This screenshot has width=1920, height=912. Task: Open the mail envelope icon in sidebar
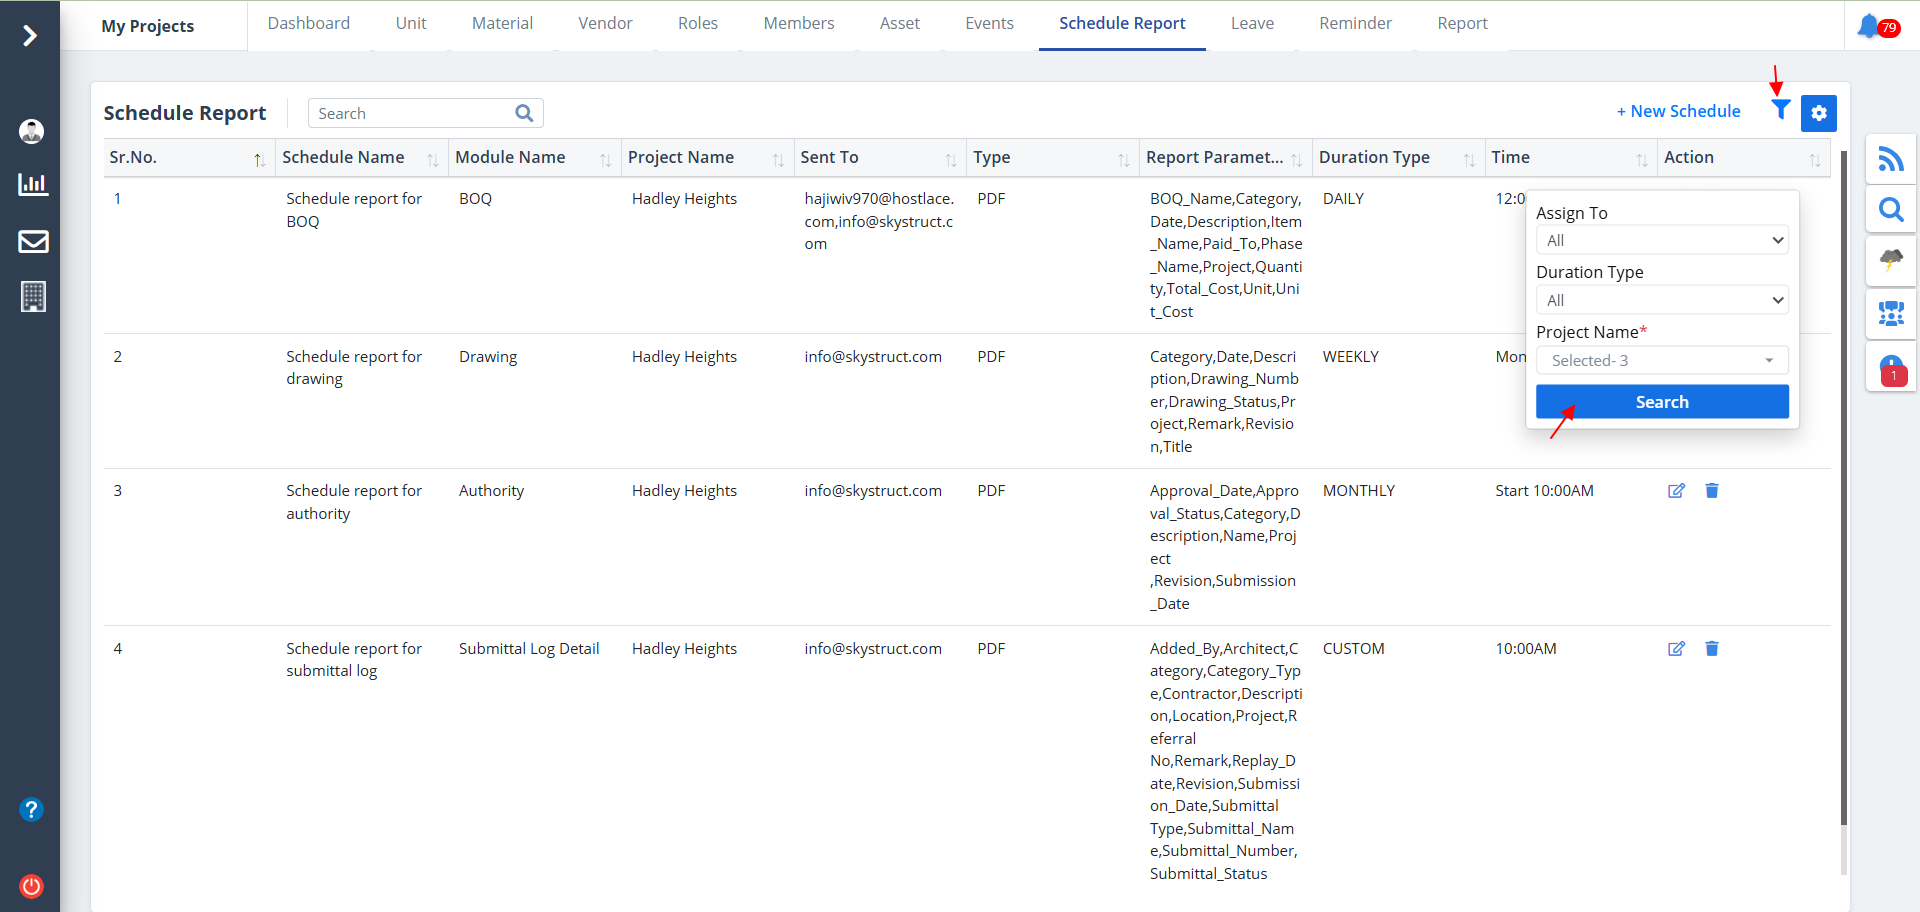point(33,241)
